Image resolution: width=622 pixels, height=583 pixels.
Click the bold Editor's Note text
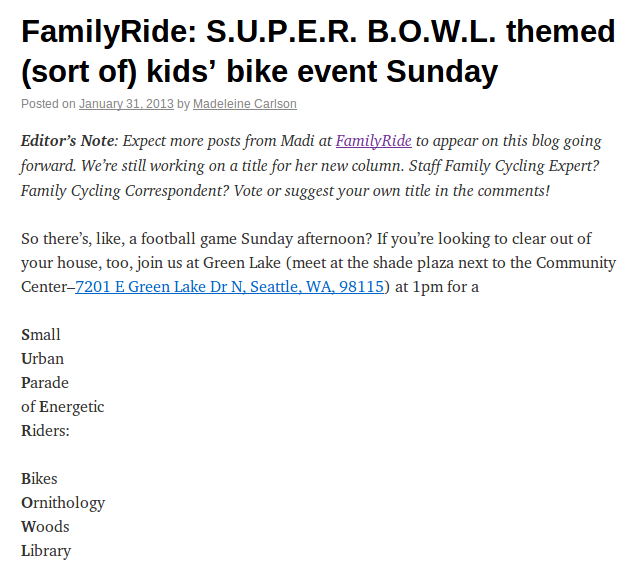[69, 141]
